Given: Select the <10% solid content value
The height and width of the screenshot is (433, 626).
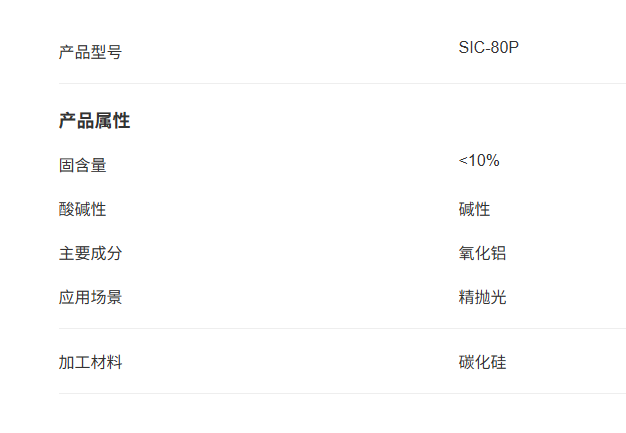Looking at the screenshot, I should pos(479,160).
